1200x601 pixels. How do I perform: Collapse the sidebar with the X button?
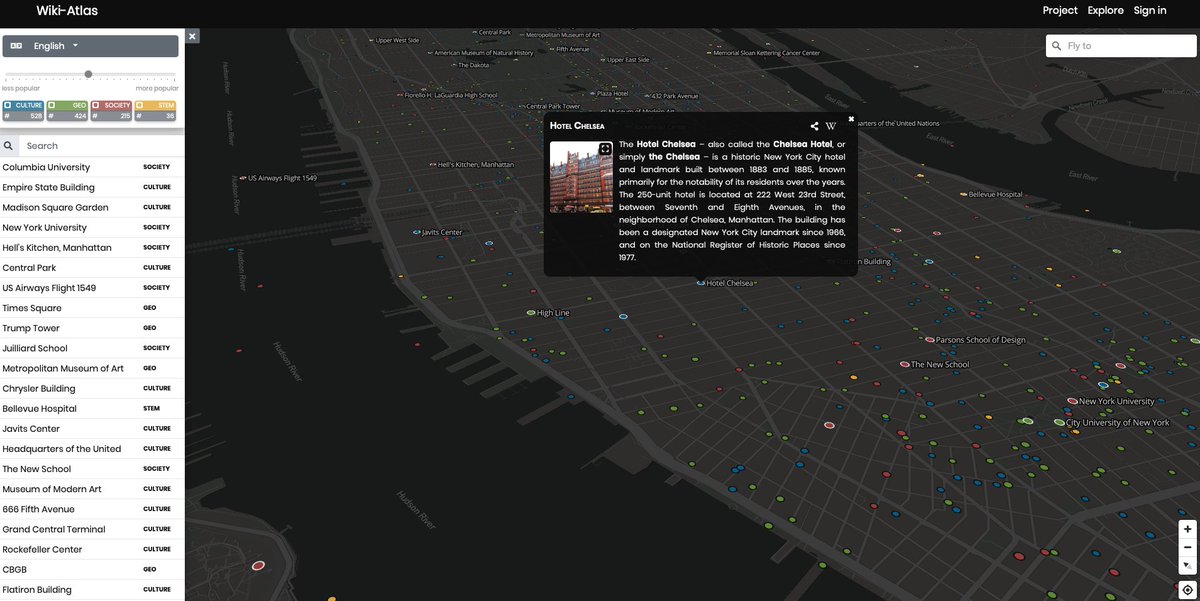(193, 36)
